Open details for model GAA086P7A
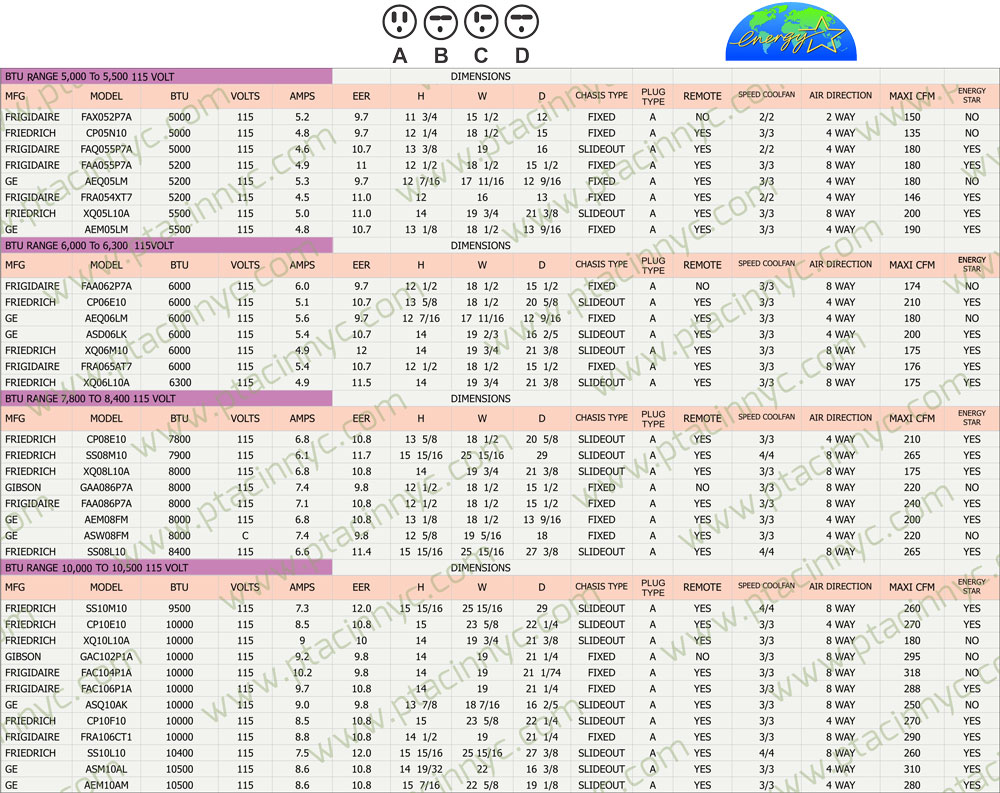The image size is (1000, 793). coord(106,487)
